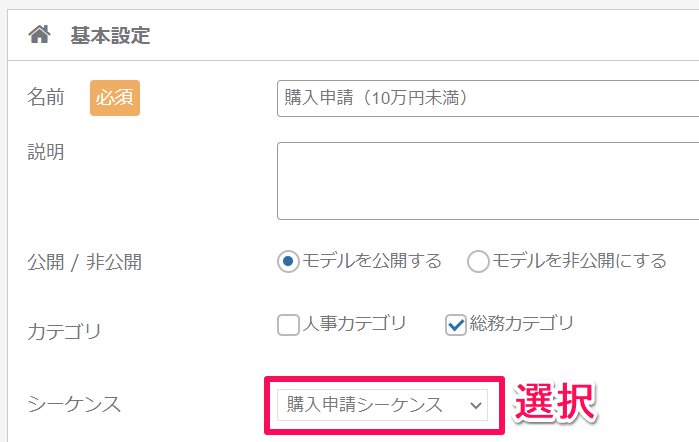
Task: Click the モデルを非公開にする label text
Action: [x=579, y=261]
